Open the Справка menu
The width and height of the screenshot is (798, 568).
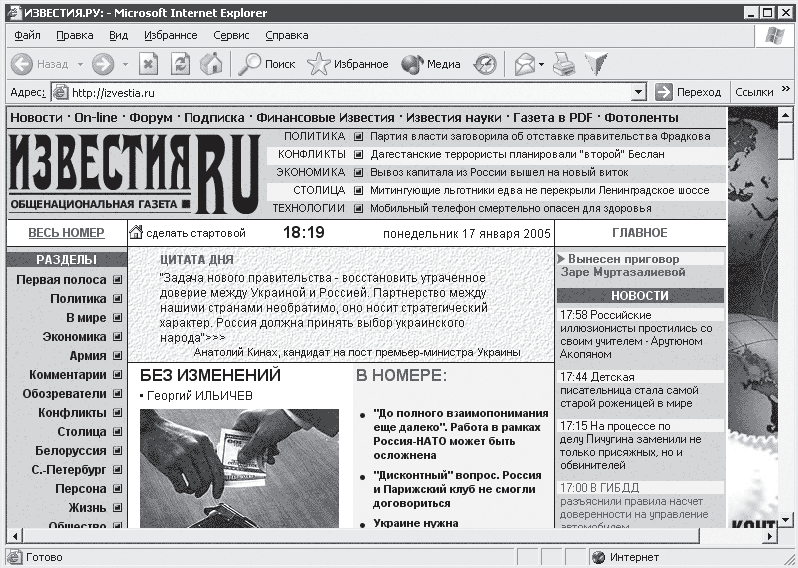tap(287, 36)
